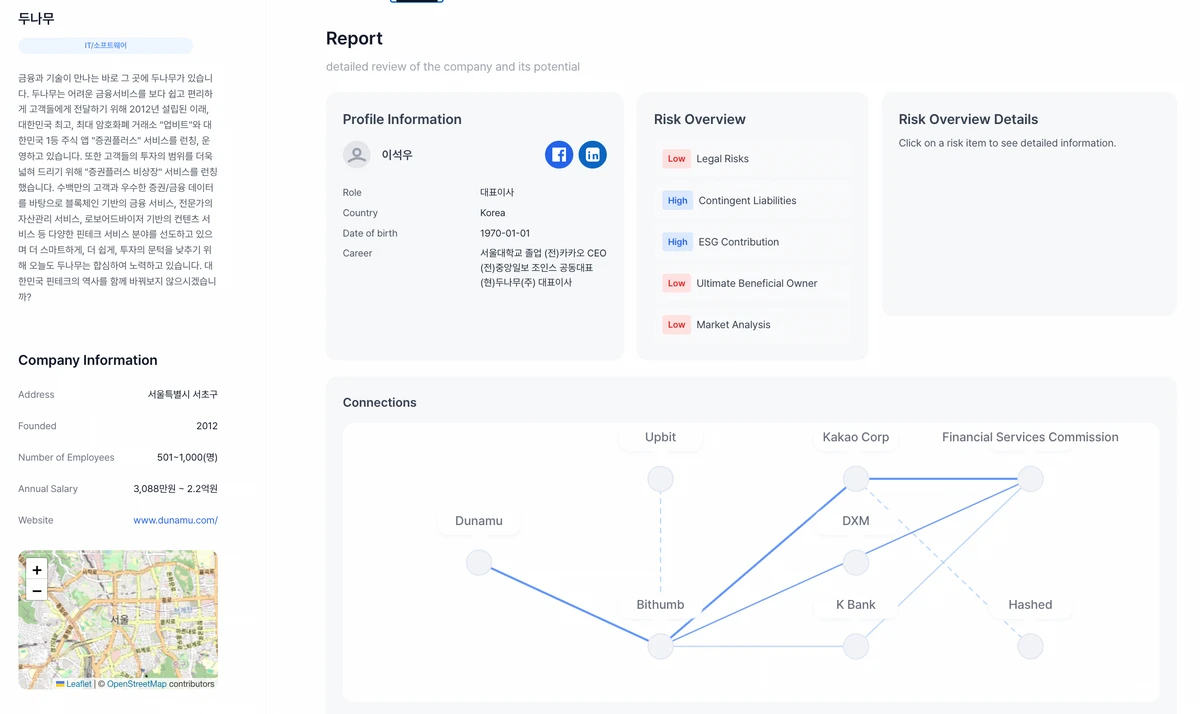Select the Market Analysis risk item

752,324
